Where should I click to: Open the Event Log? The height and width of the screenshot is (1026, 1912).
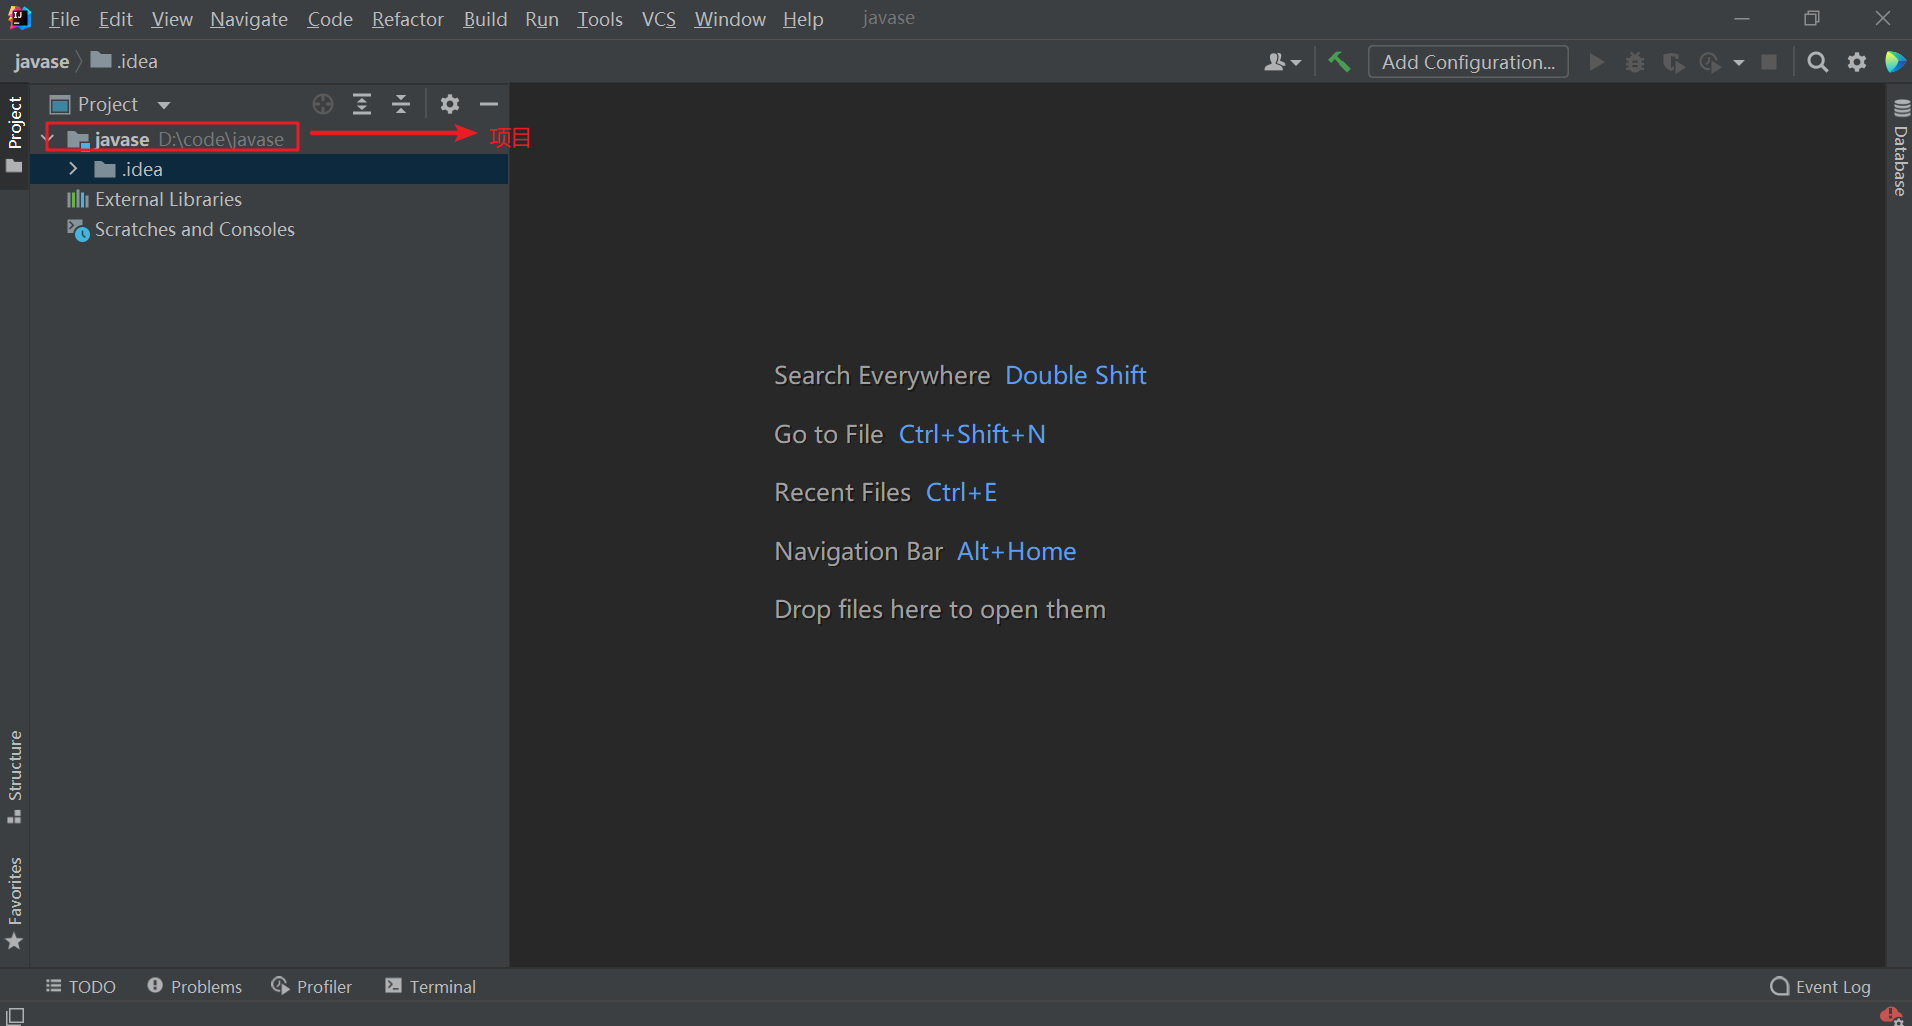(x=1820, y=987)
